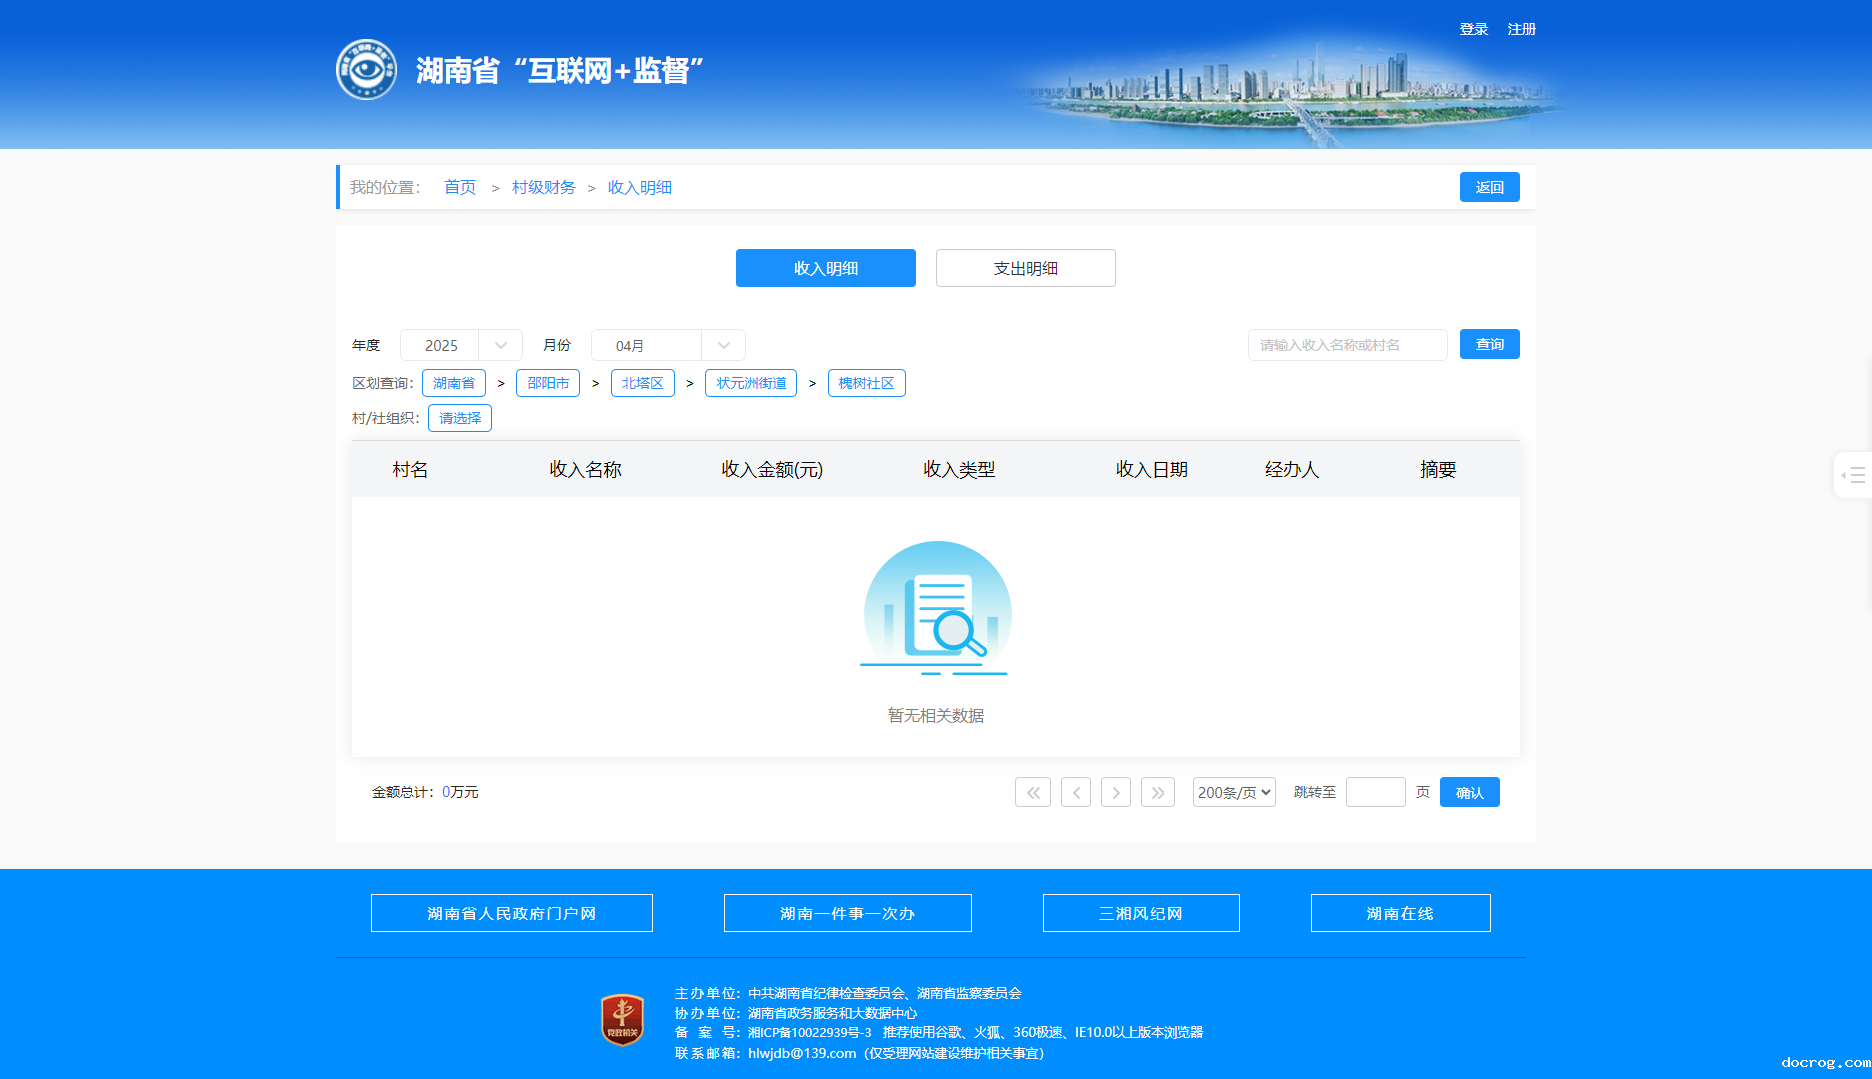Expand the 年度 2025 year dropdown
Screen dimensions: 1872x1079
[461, 345]
